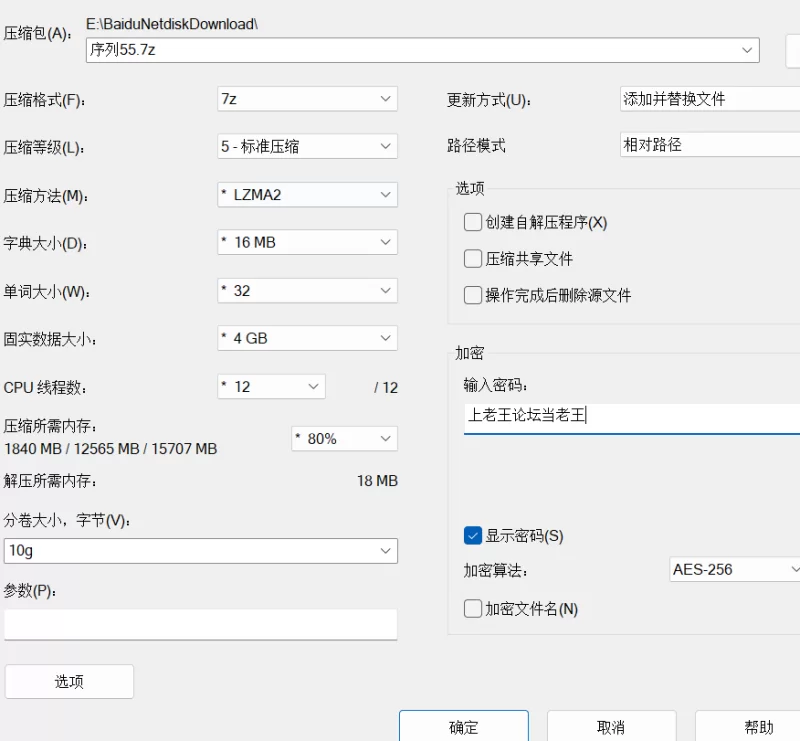Open the CPU 线程数 12 dropdown
This screenshot has width=800, height=741.
click(x=271, y=386)
